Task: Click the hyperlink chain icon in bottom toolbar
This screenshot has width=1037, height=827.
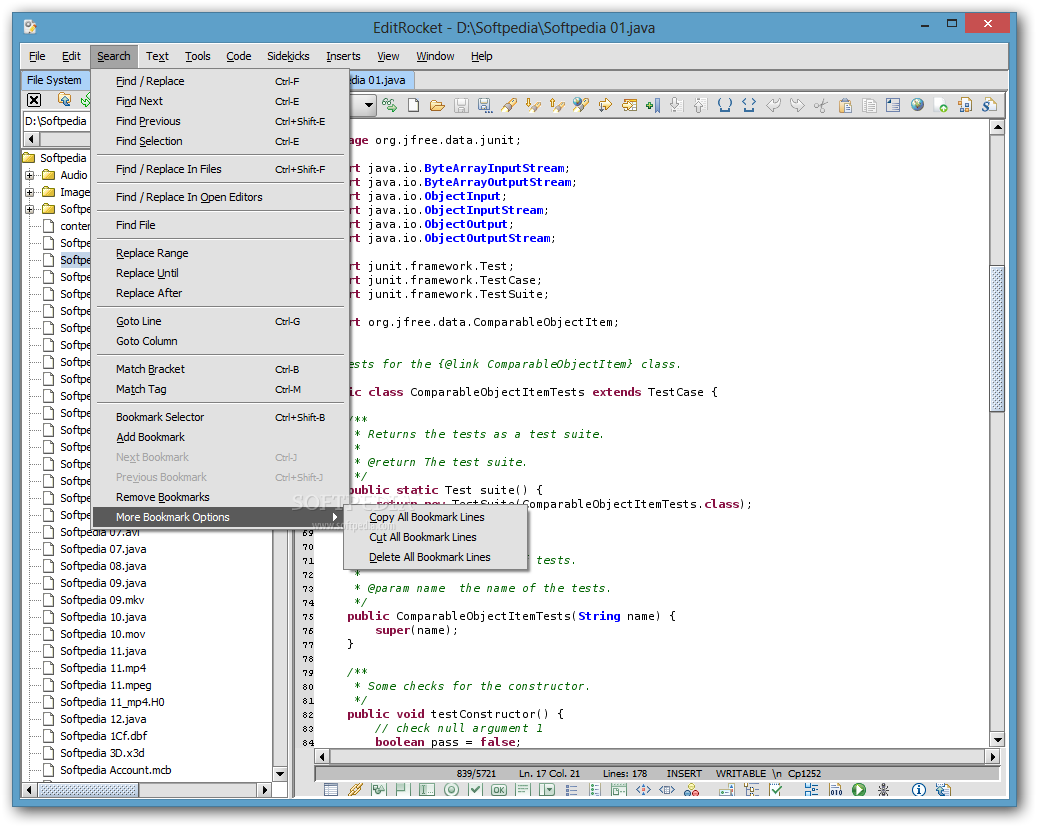Action: point(355,789)
